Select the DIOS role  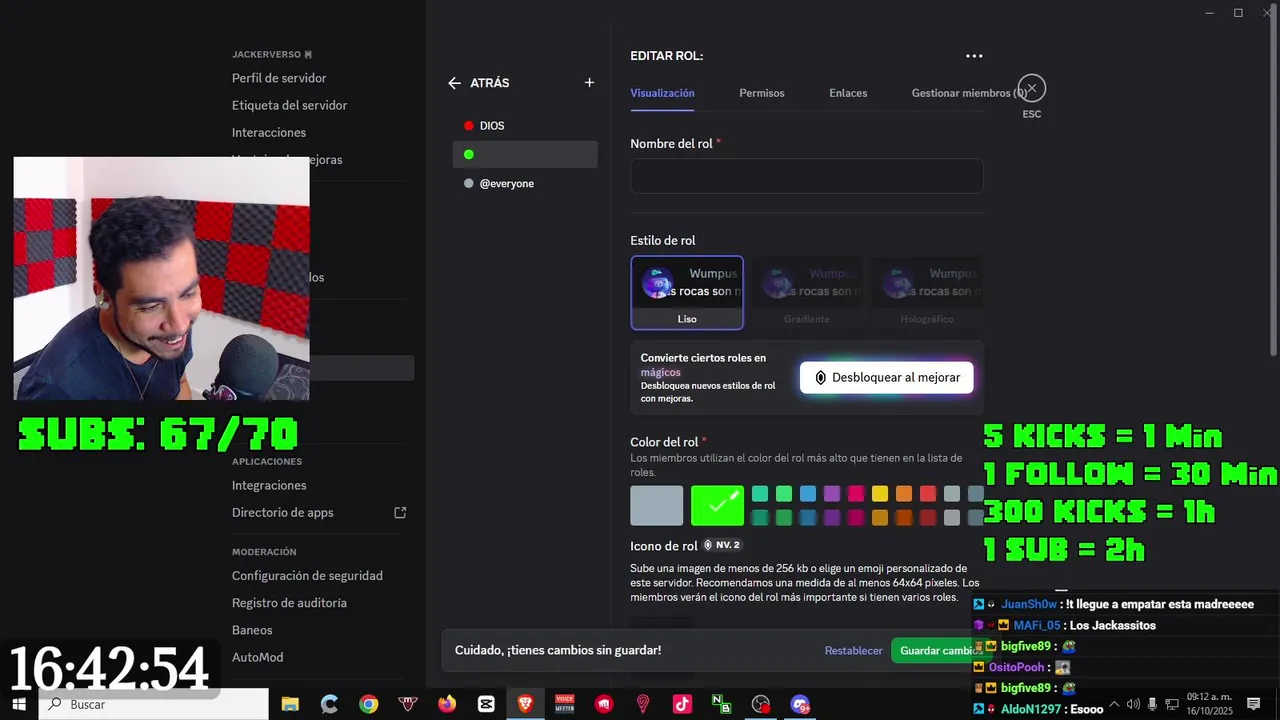(x=525, y=126)
